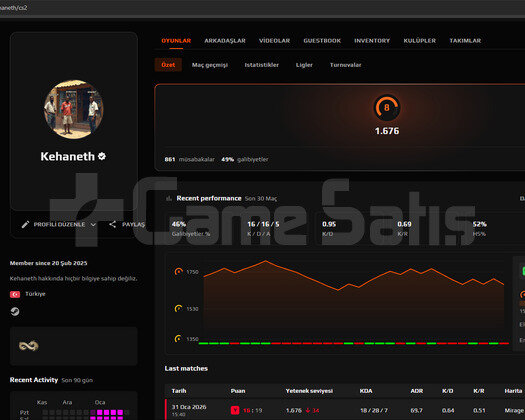Switch to Ligler sub-tab
Image resolution: width=525 pixels, height=420 pixels.
click(x=304, y=65)
